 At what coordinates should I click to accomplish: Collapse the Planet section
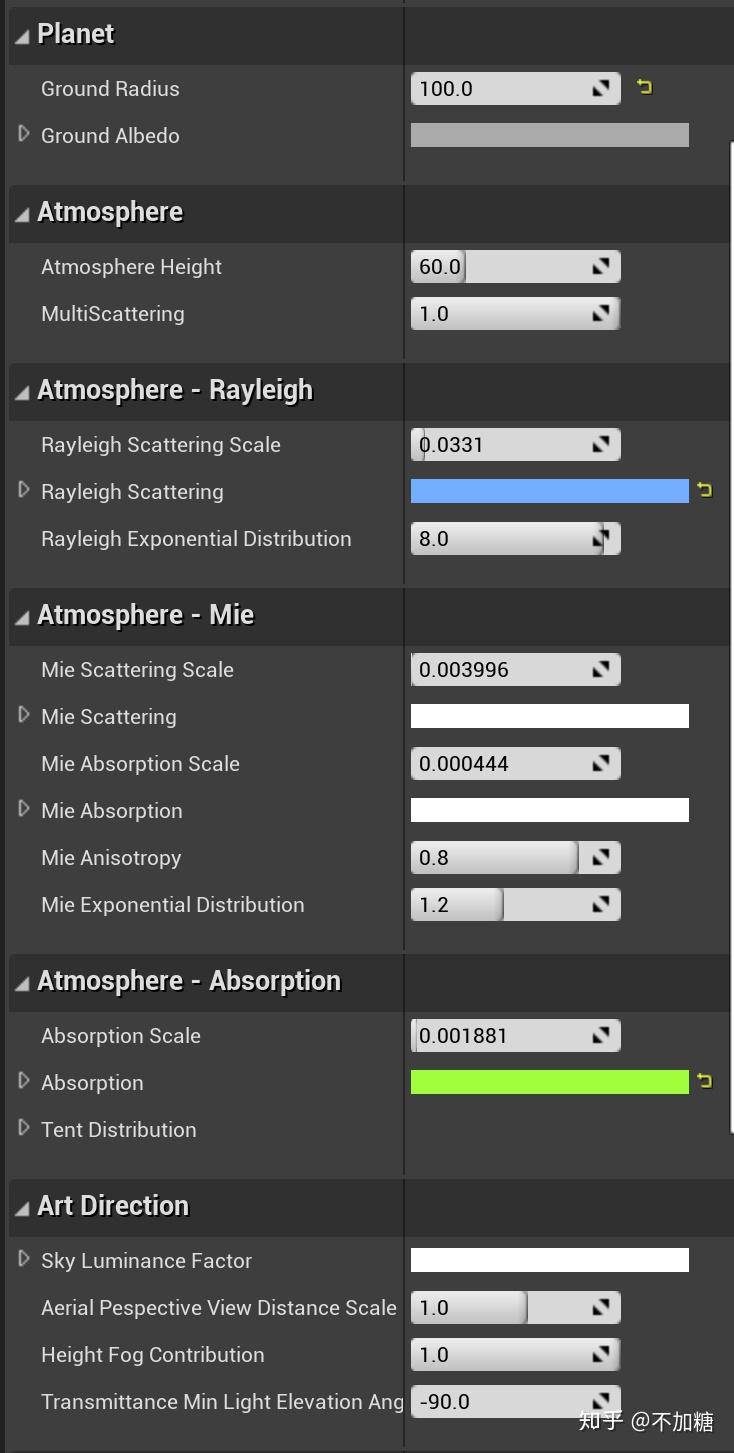point(22,36)
